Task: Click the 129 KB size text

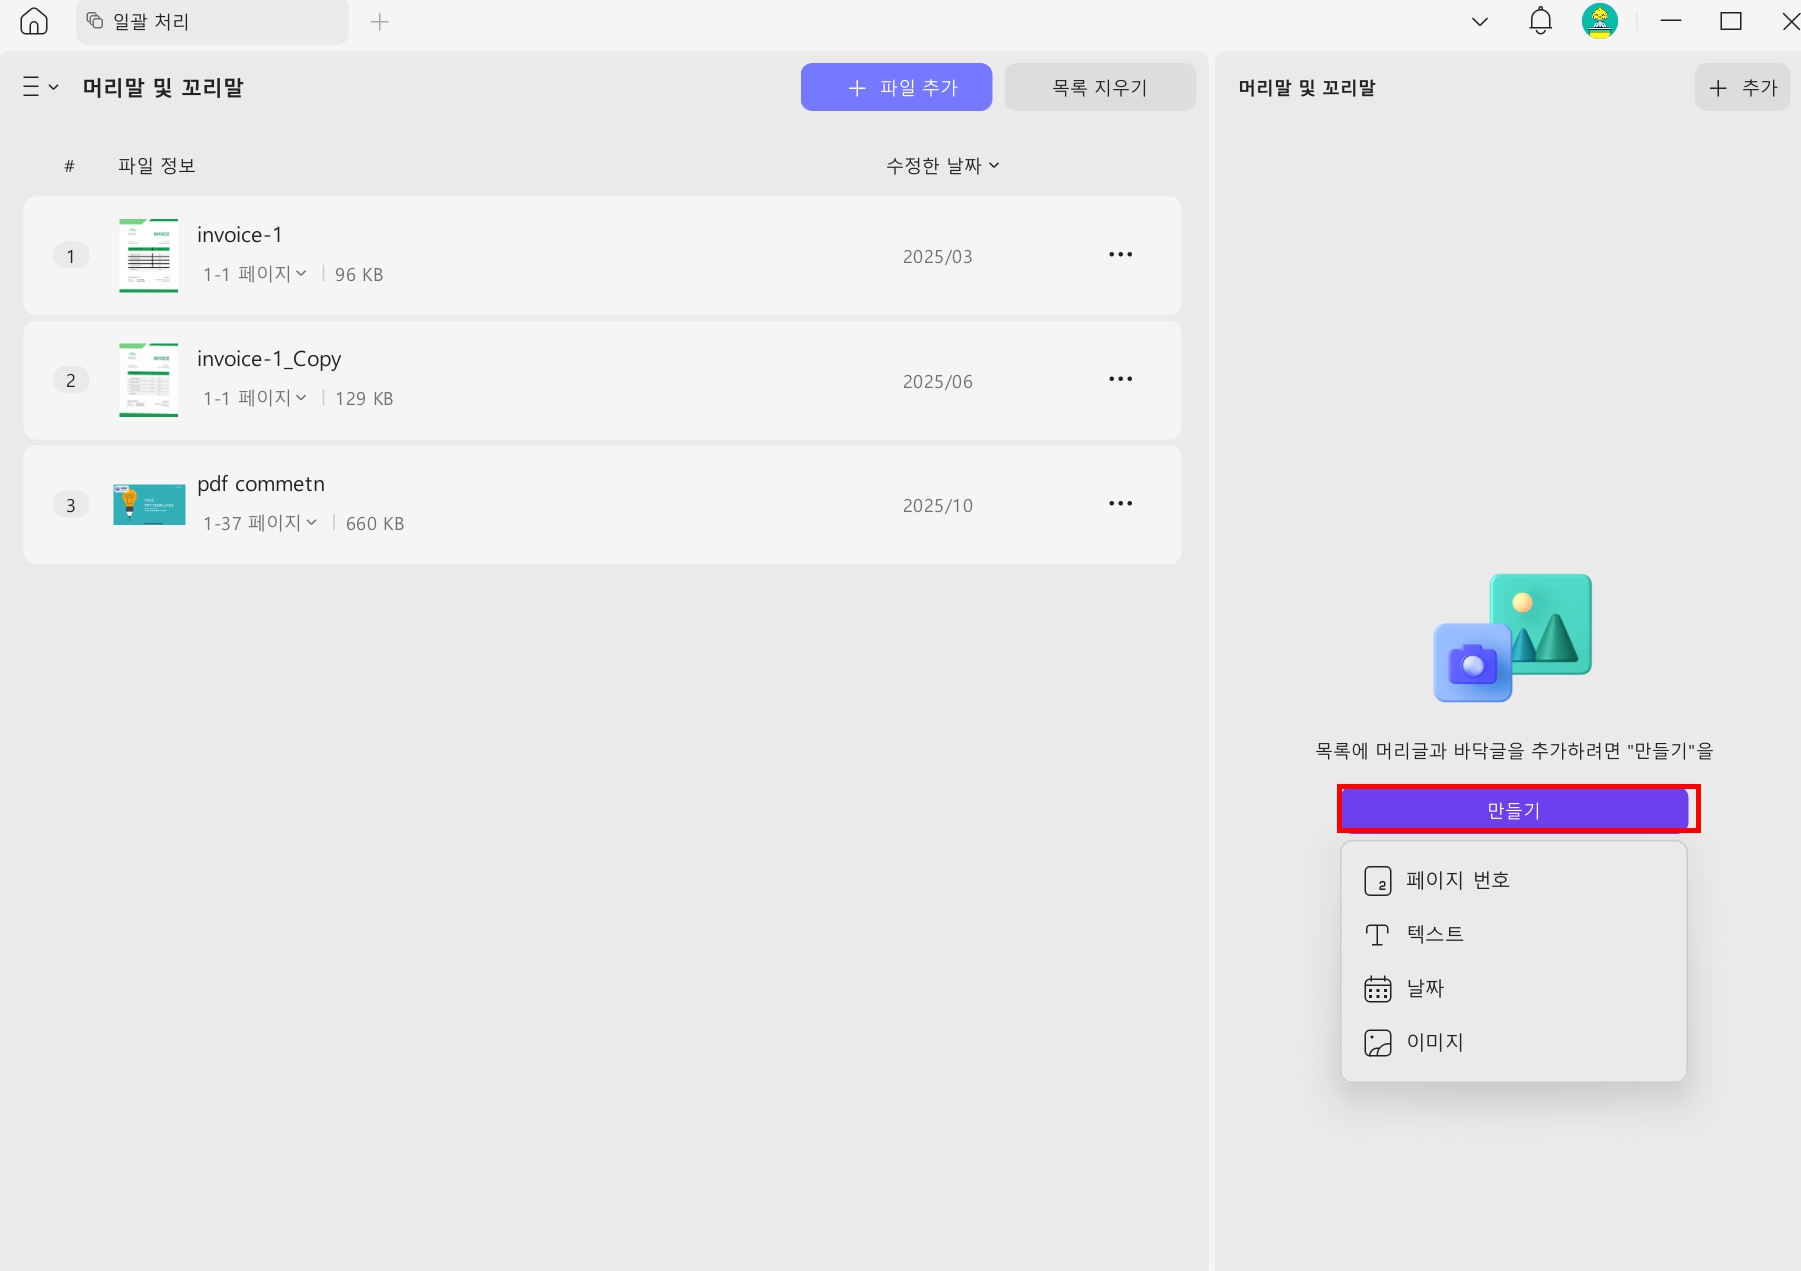Action: (364, 399)
